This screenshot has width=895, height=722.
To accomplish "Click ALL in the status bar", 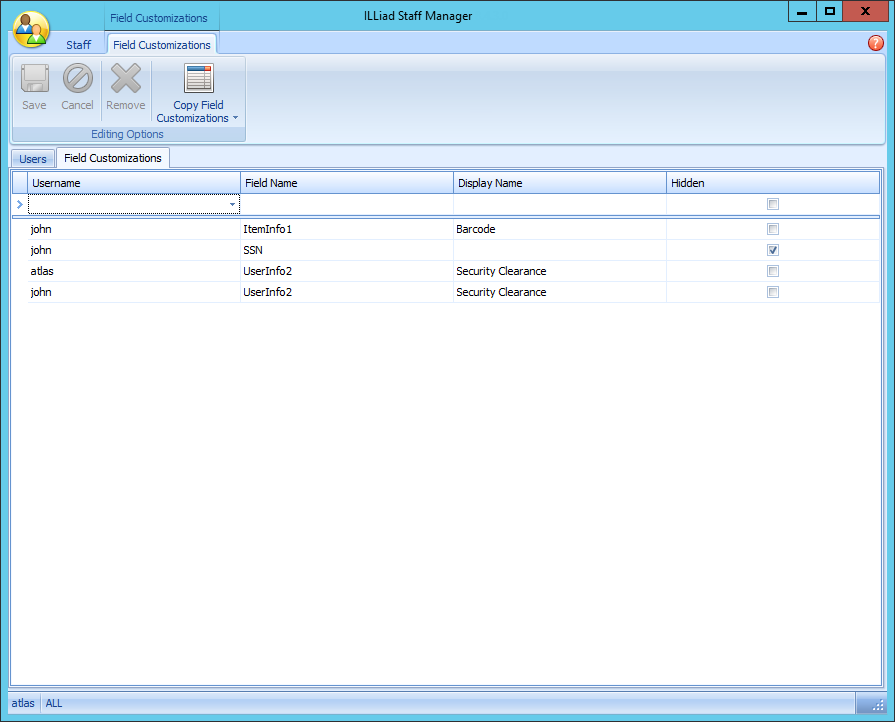I will [53, 703].
